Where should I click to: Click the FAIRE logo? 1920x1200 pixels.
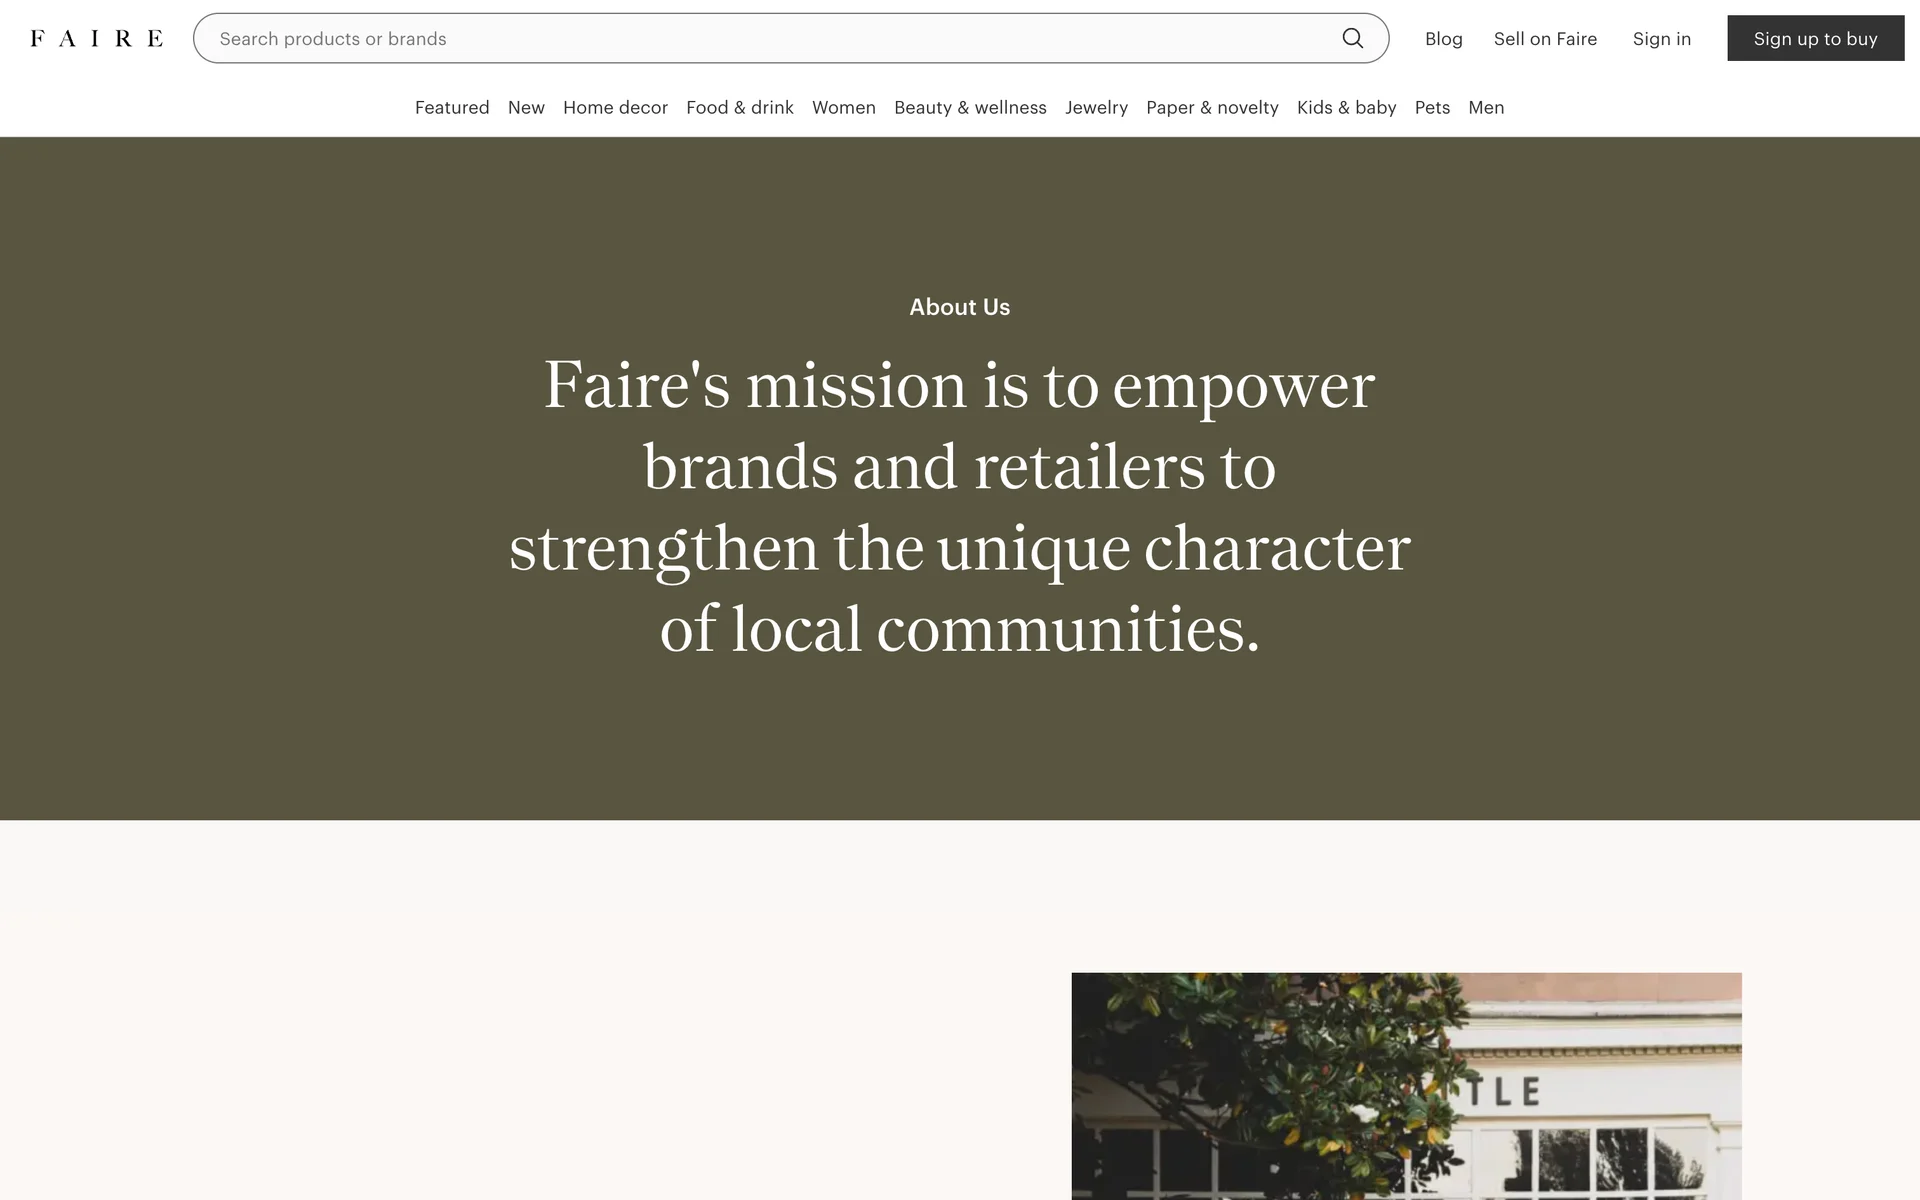coord(97,38)
